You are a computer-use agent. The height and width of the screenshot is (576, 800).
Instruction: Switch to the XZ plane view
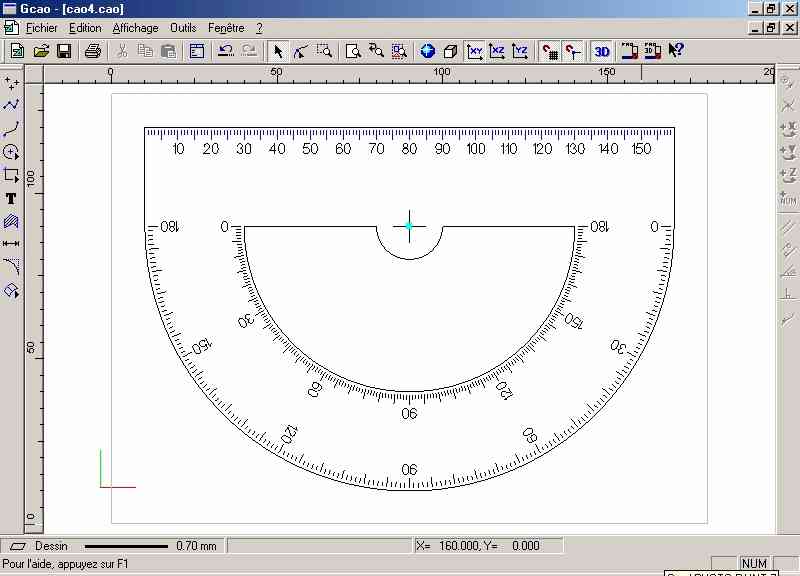pyautogui.click(x=497, y=51)
